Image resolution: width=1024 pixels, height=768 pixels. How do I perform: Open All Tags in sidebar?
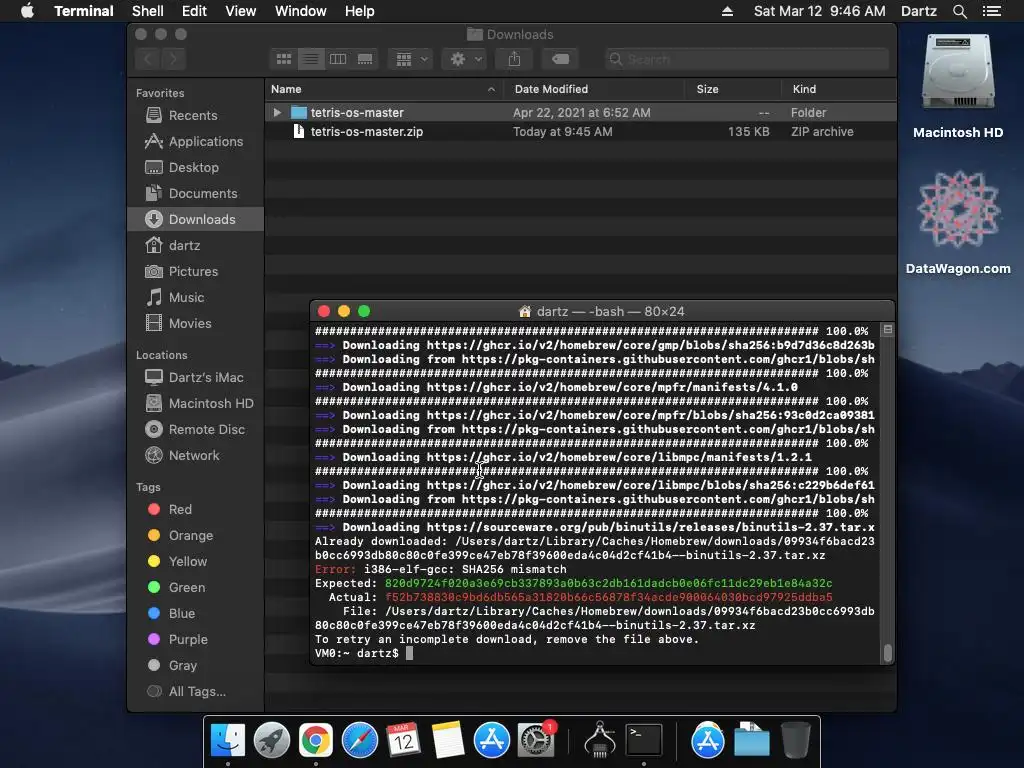click(197, 692)
